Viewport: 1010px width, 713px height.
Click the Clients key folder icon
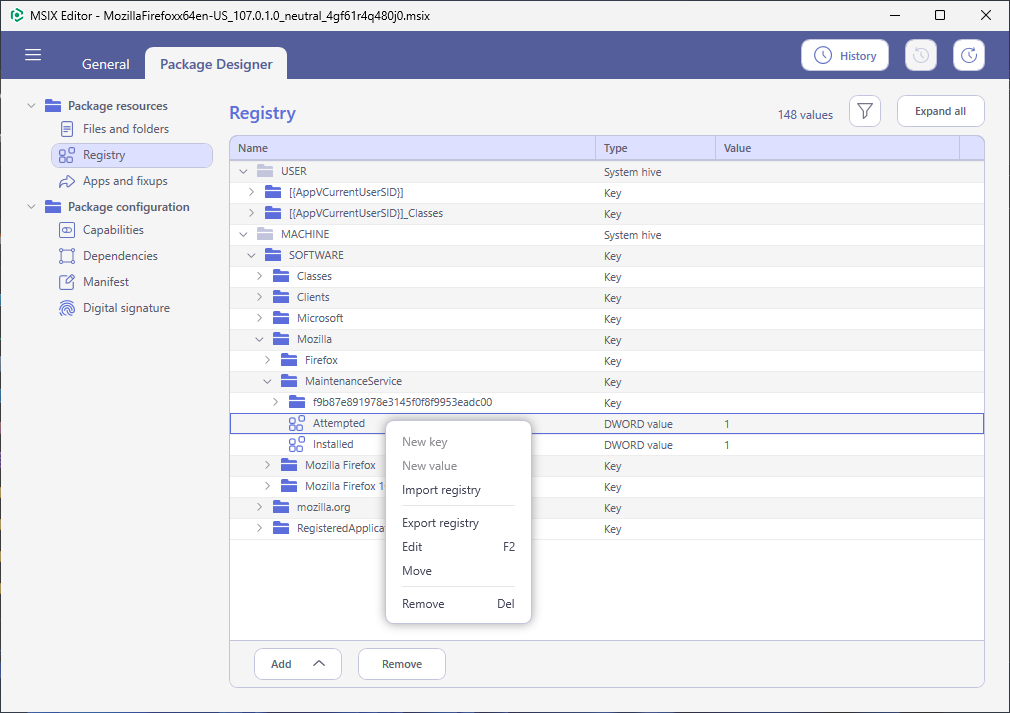click(281, 298)
